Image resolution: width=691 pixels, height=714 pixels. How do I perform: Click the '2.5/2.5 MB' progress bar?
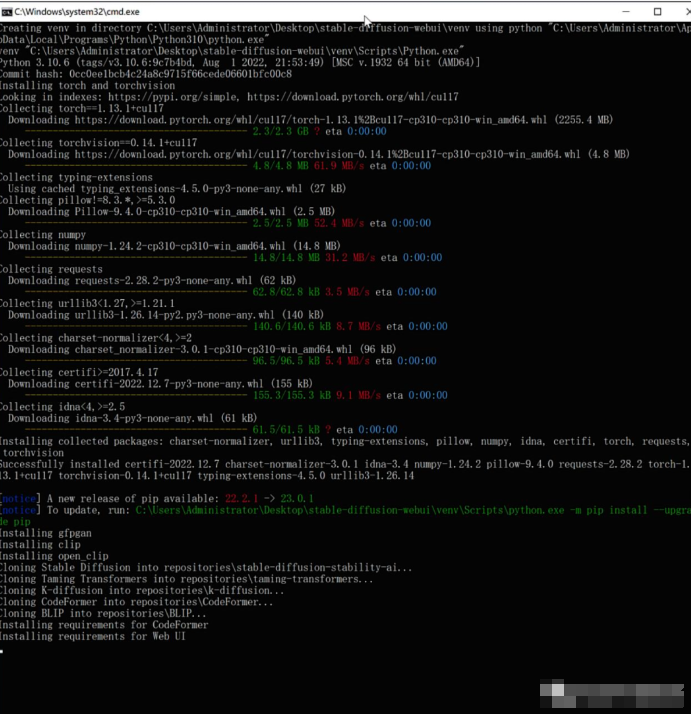coord(136,223)
